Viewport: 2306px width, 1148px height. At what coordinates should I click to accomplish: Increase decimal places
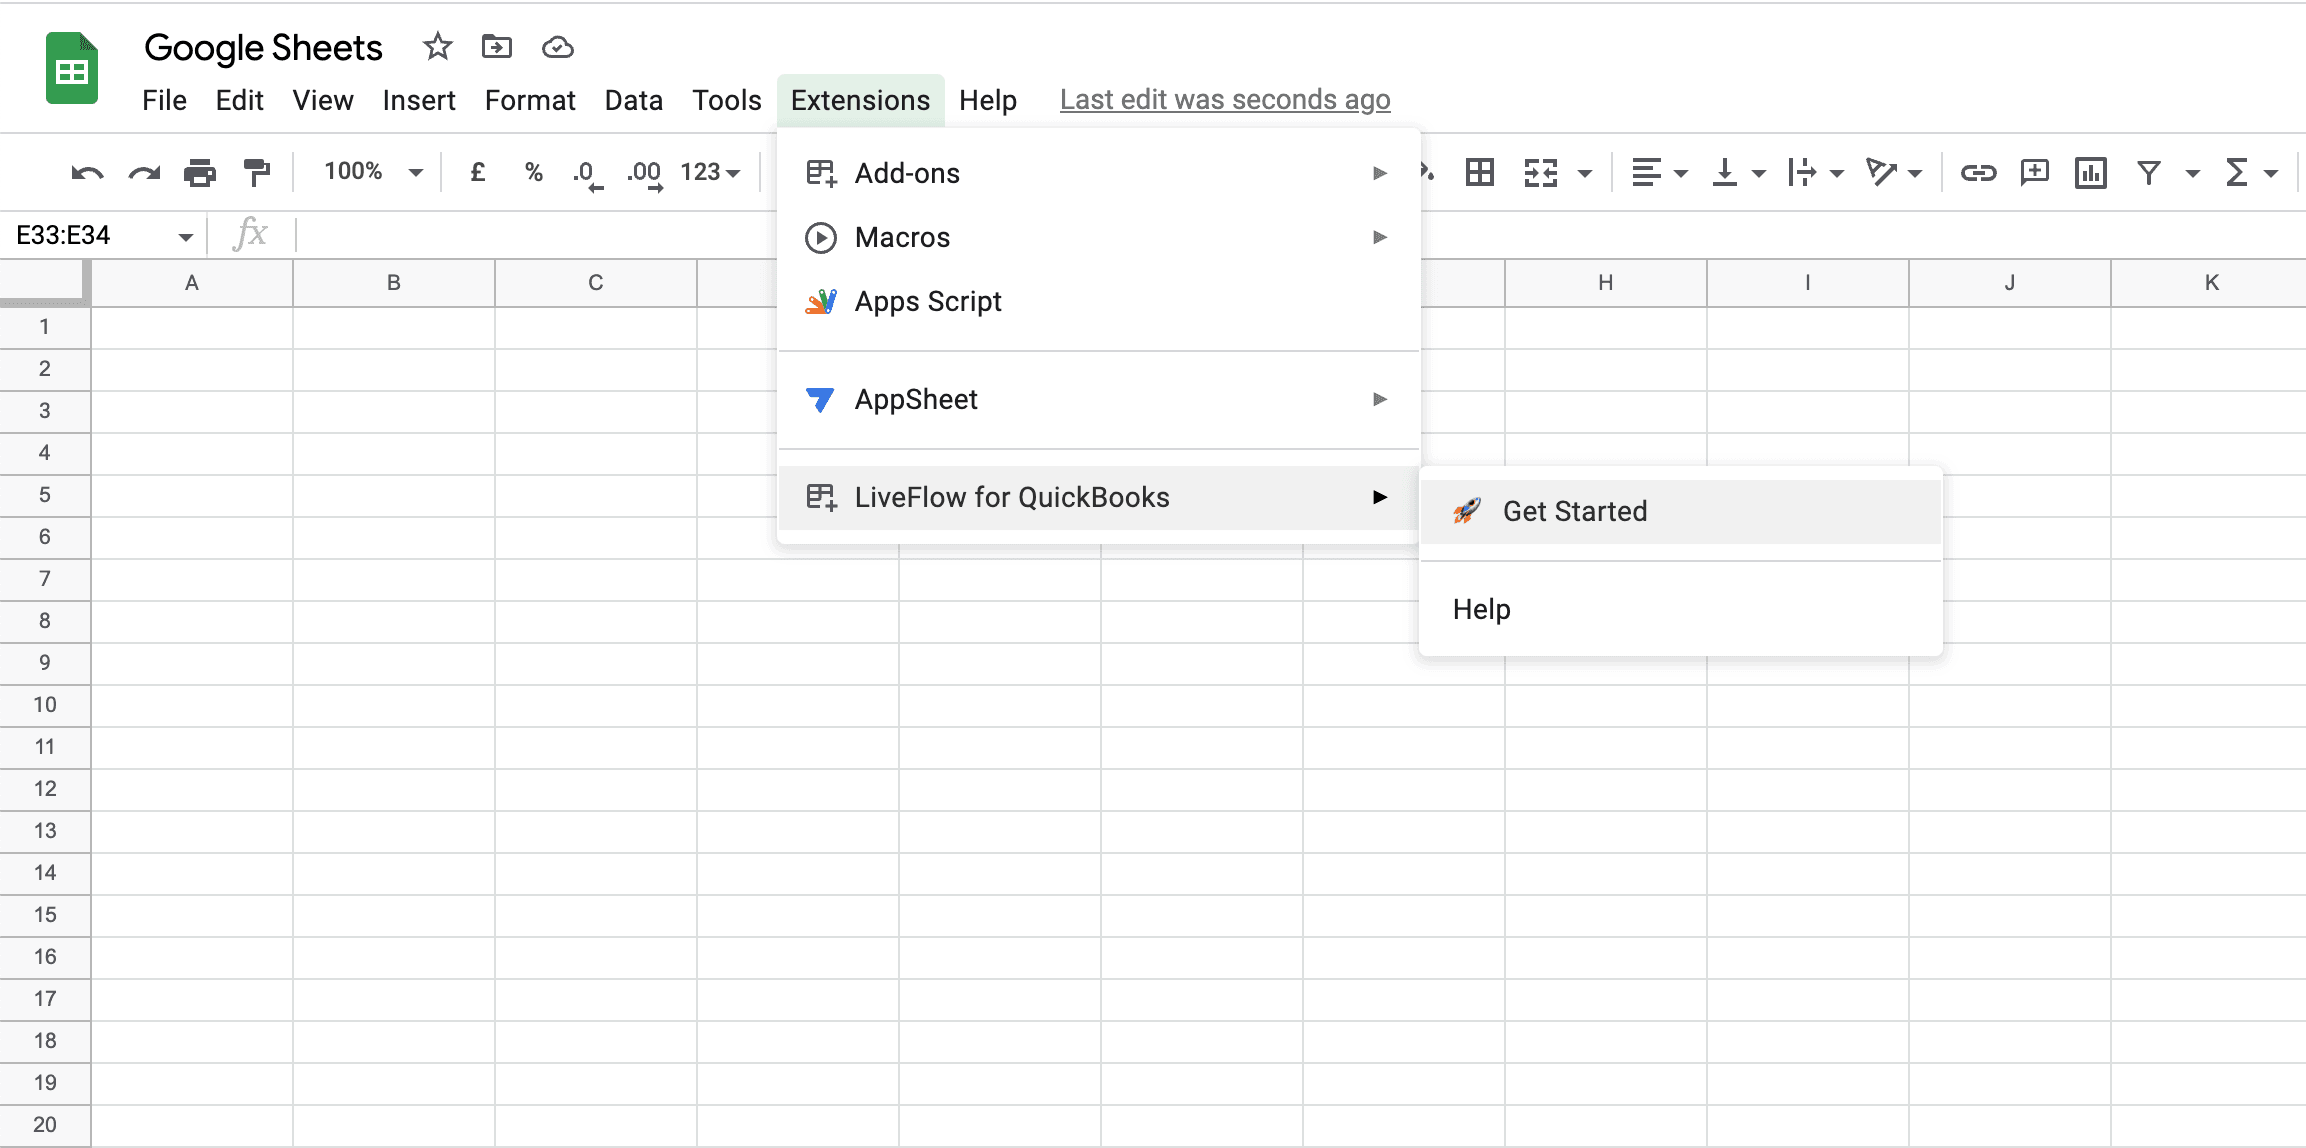click(645, 174)
